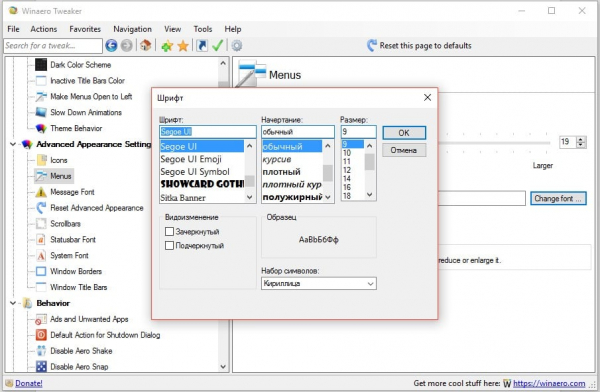Open the Tools menu

coord(202,29)
